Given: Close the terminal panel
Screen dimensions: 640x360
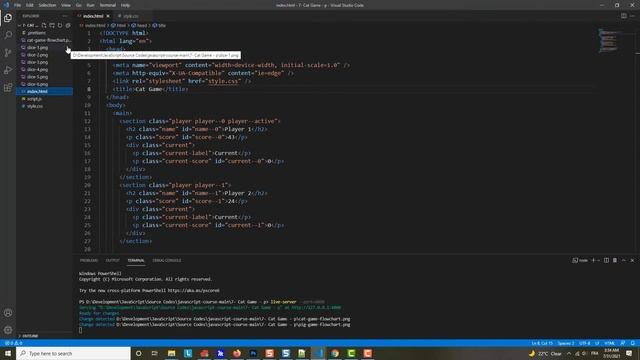Looking at the screenshot, I should 632,260.
